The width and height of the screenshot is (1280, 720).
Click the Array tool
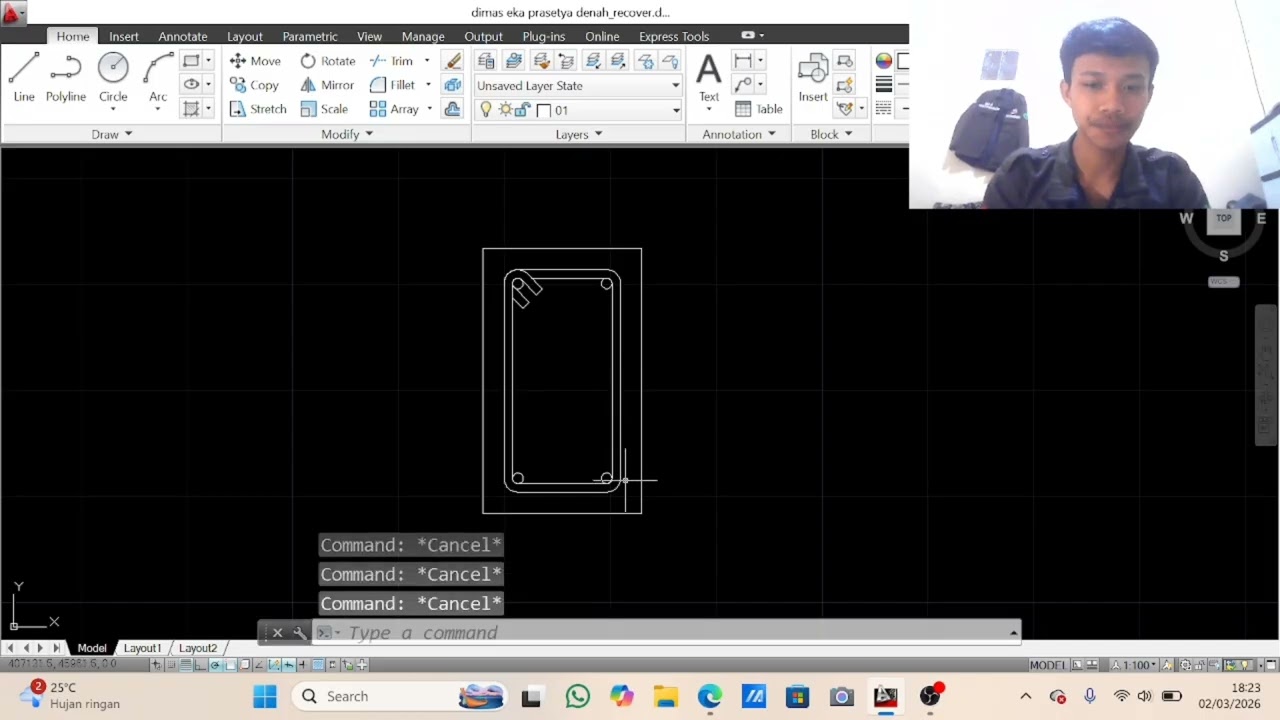pos(394,109)
